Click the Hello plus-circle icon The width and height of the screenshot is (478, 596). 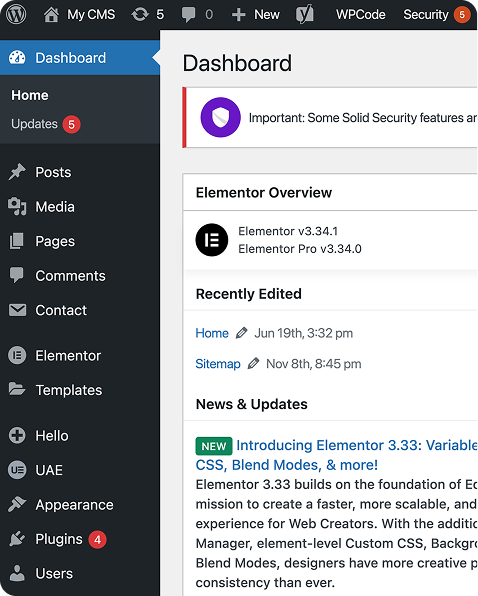click(x=17, y=436)
